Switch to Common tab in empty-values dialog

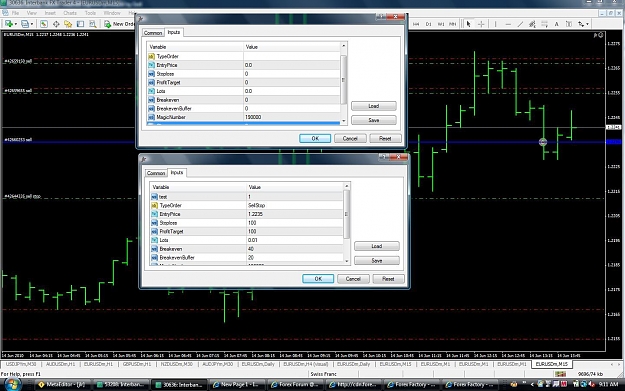tap(153, 33)
